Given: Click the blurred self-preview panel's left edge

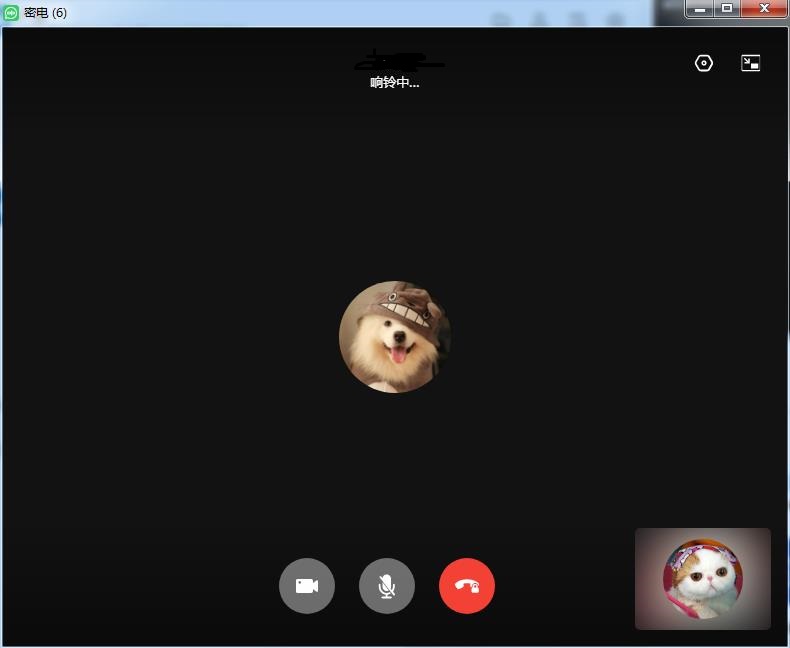Looking at the screenshot, I should coord(641,579).
